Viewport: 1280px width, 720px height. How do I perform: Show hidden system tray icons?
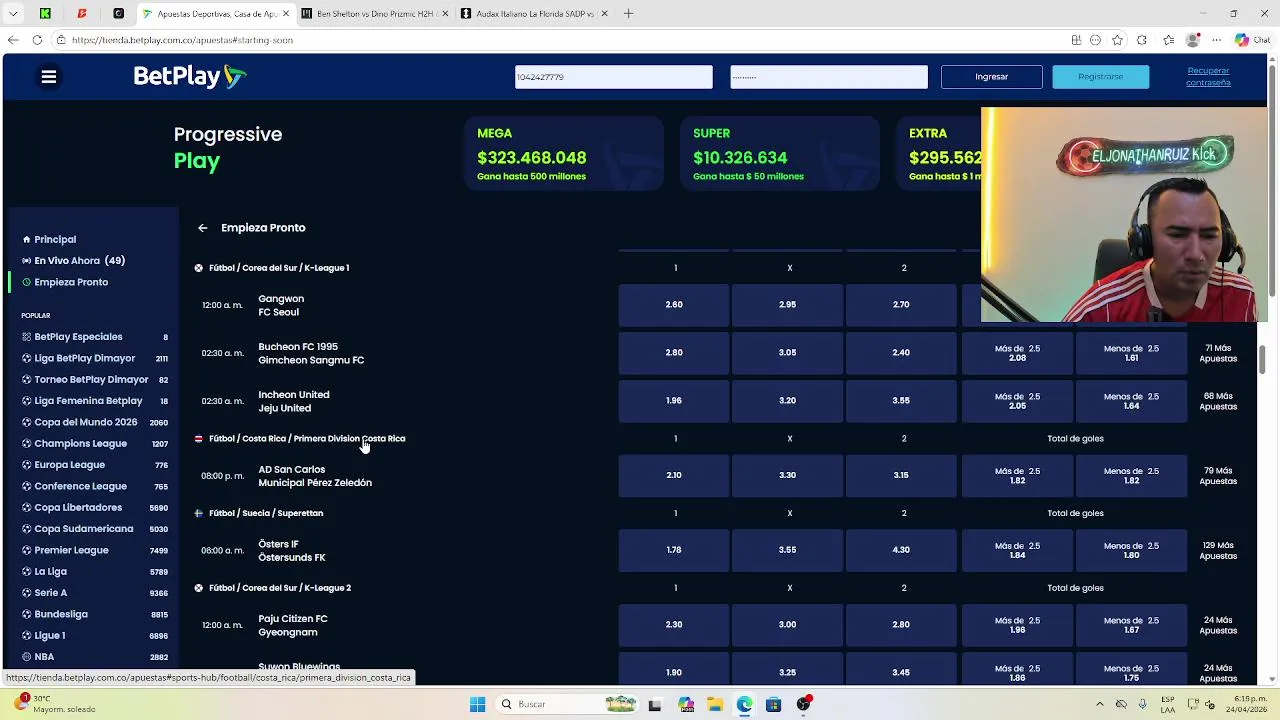pos(1100,704)
